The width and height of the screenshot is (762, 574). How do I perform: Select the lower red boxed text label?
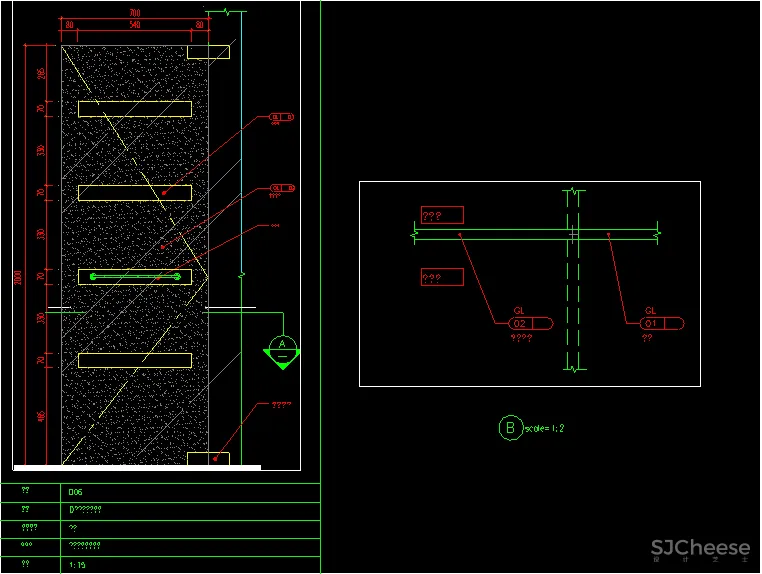441,277
